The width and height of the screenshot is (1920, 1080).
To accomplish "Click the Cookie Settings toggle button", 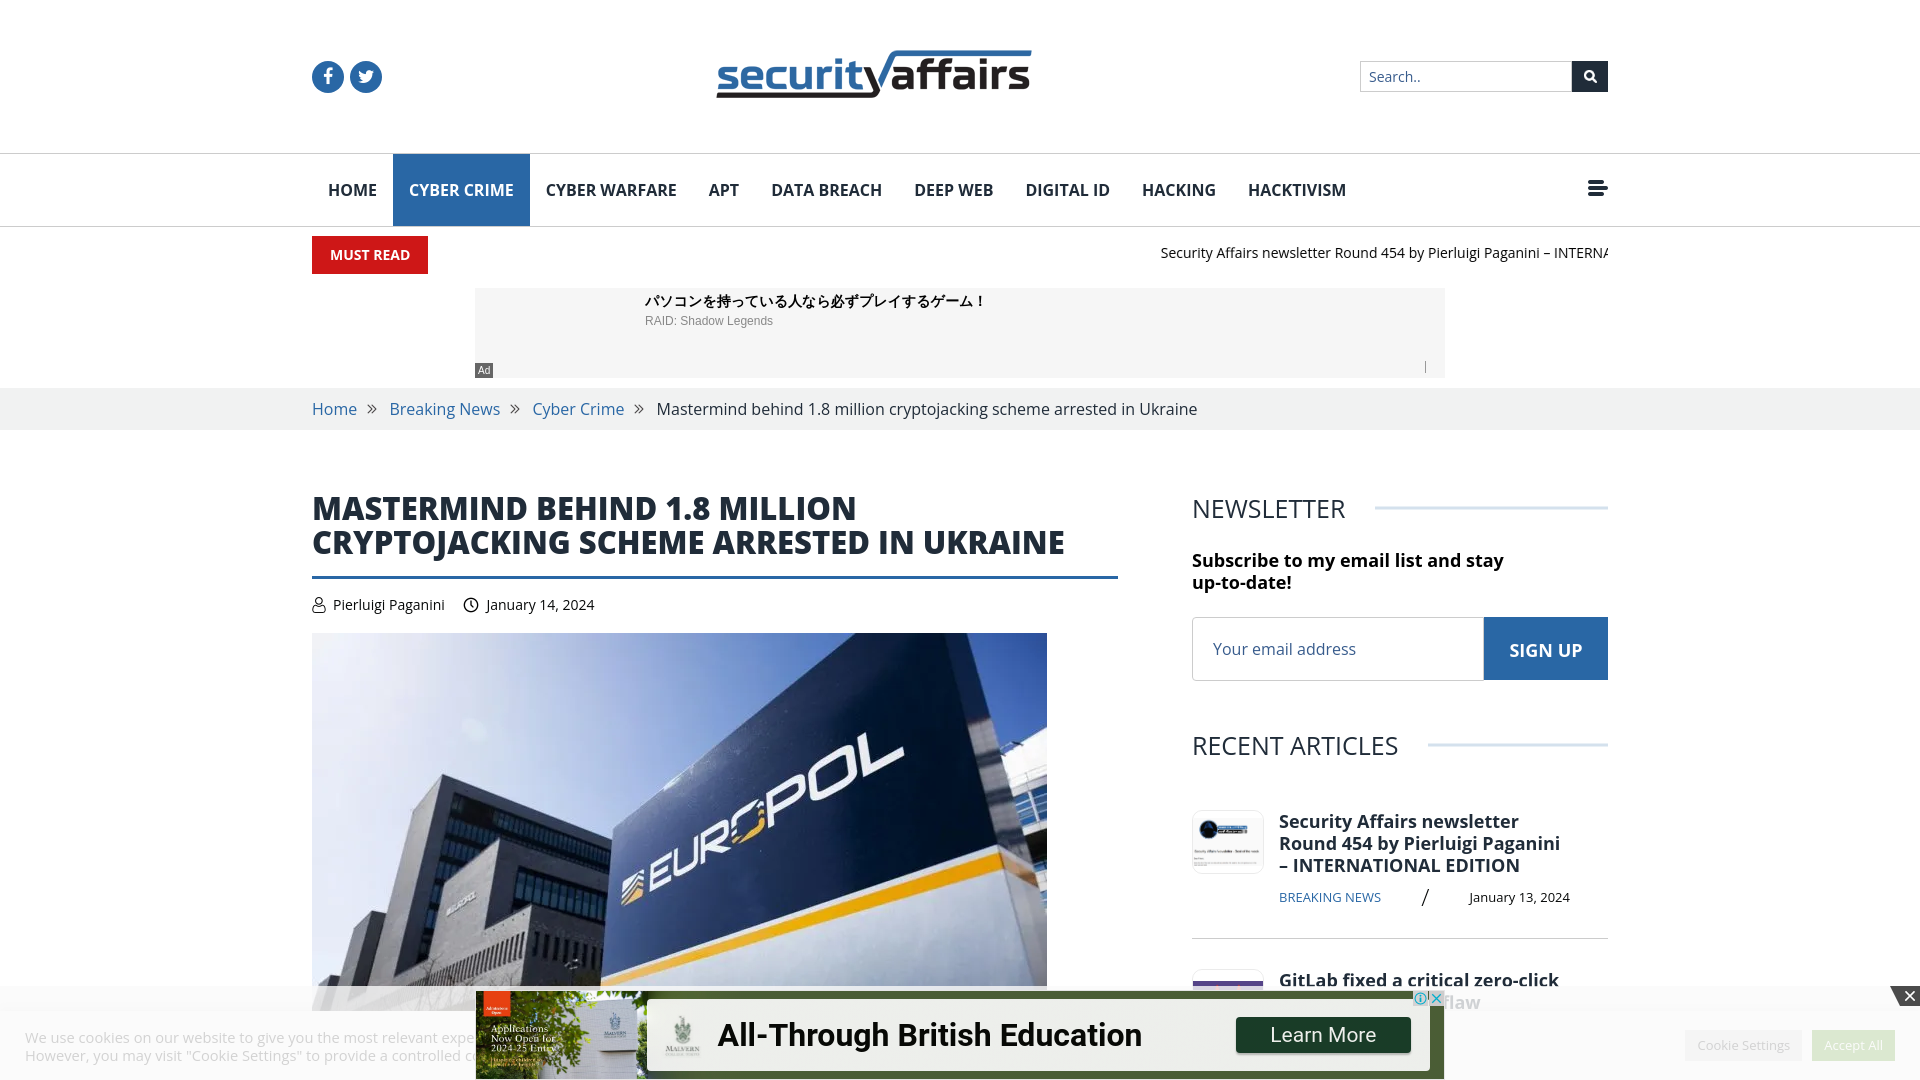I will [x=1743, y=1044].
